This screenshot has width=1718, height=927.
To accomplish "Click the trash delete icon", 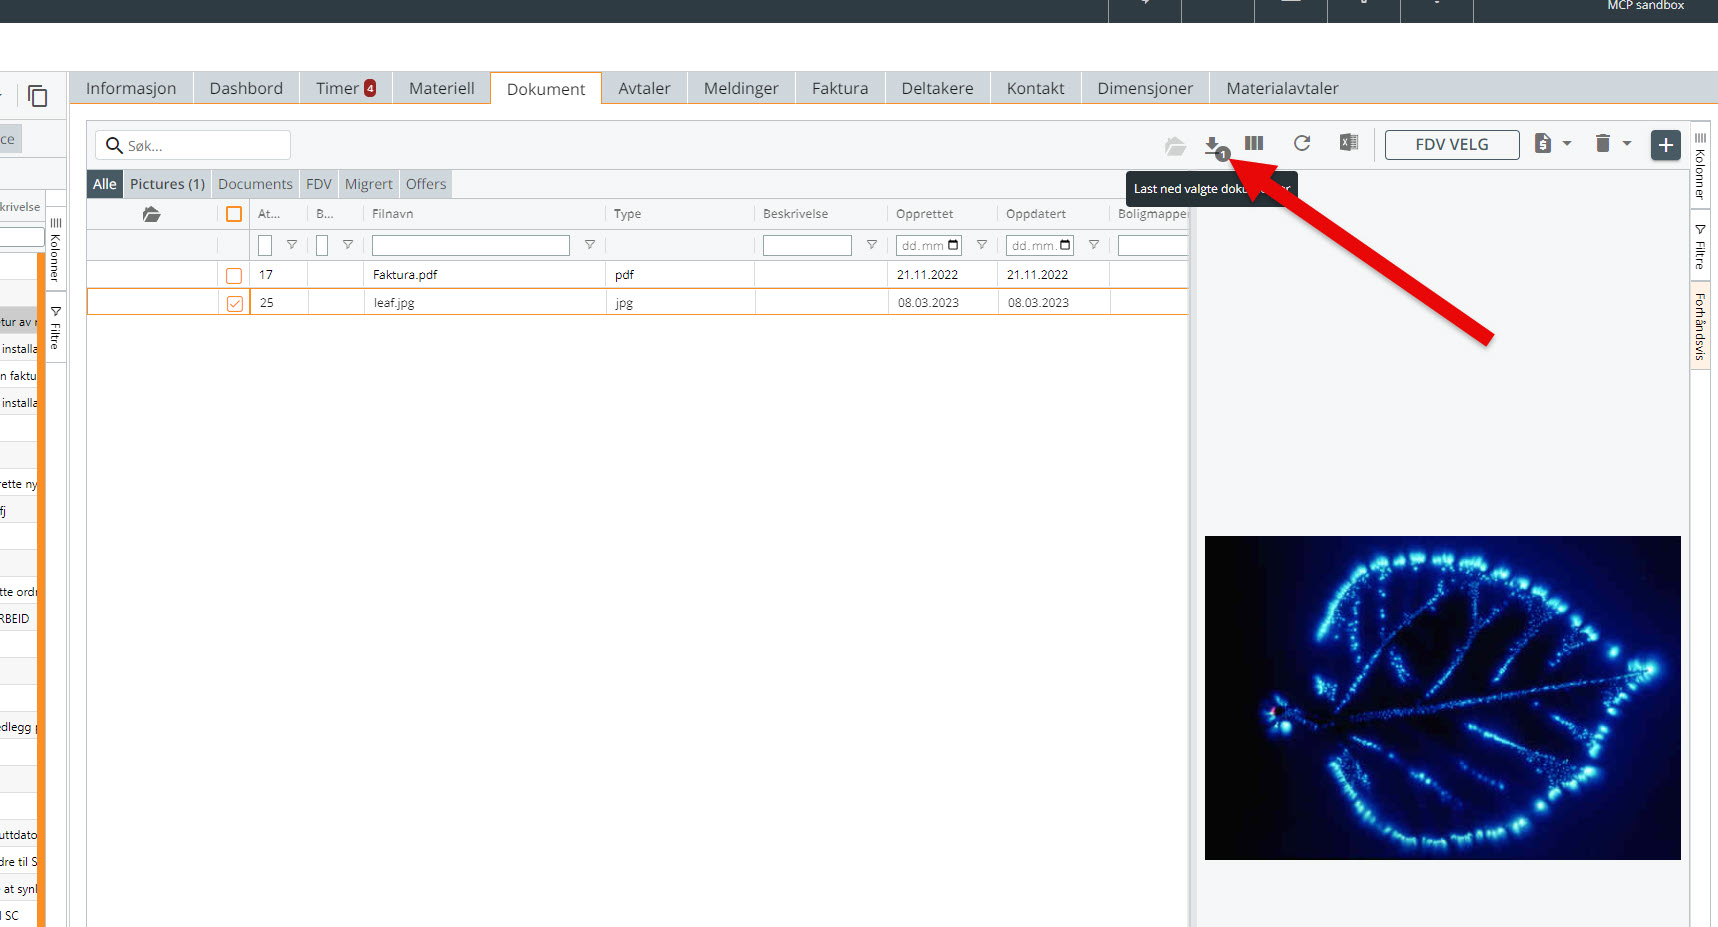I will tap(1603, 143).
